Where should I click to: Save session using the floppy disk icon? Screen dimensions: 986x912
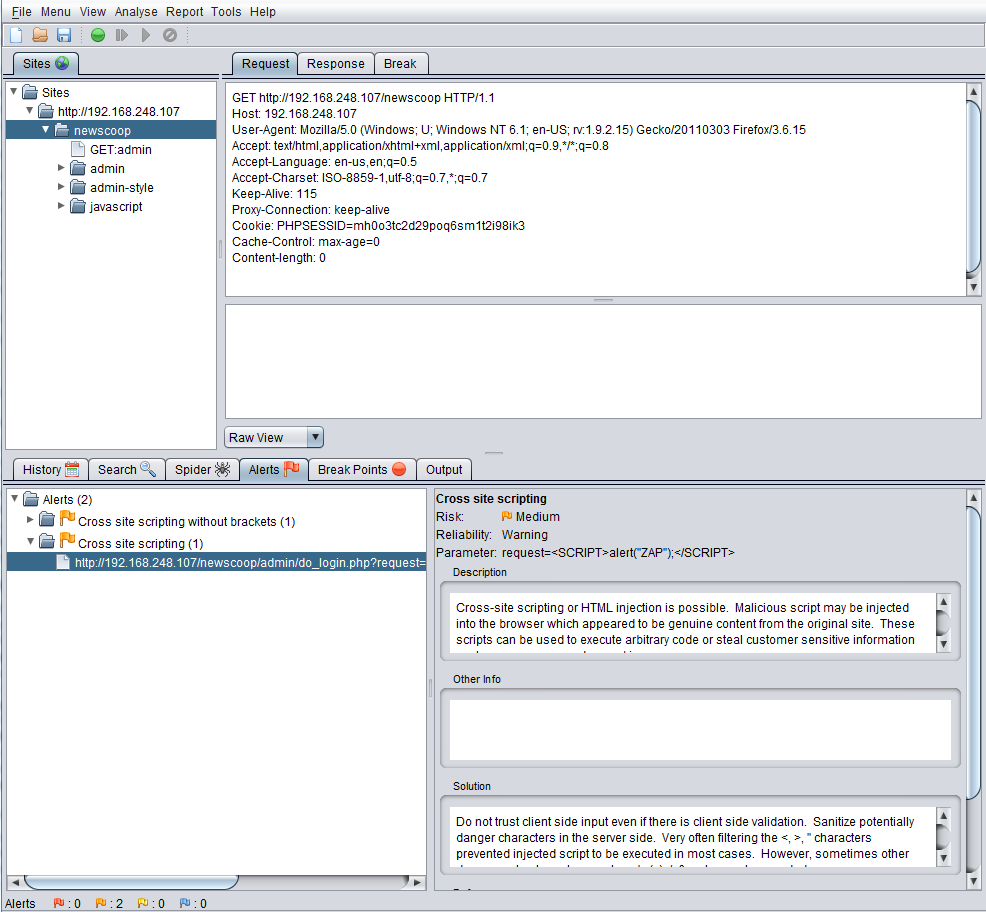(63, 35)
